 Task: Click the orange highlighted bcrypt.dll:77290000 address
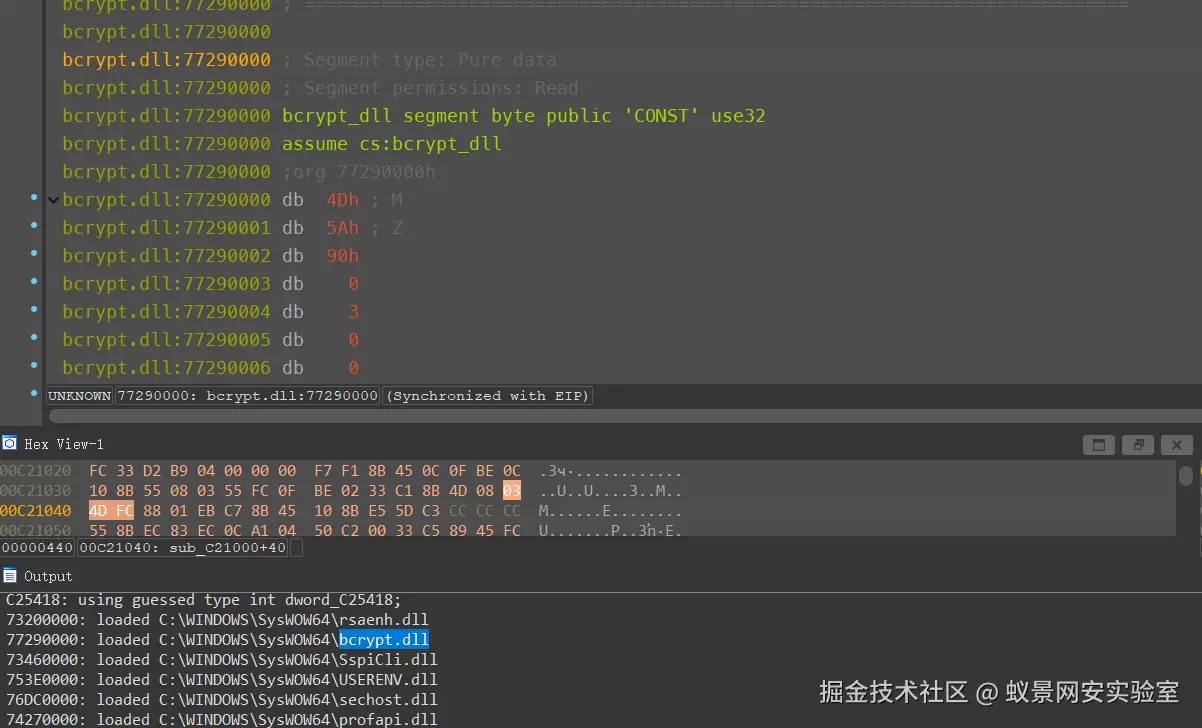click(x=166, y=60)
